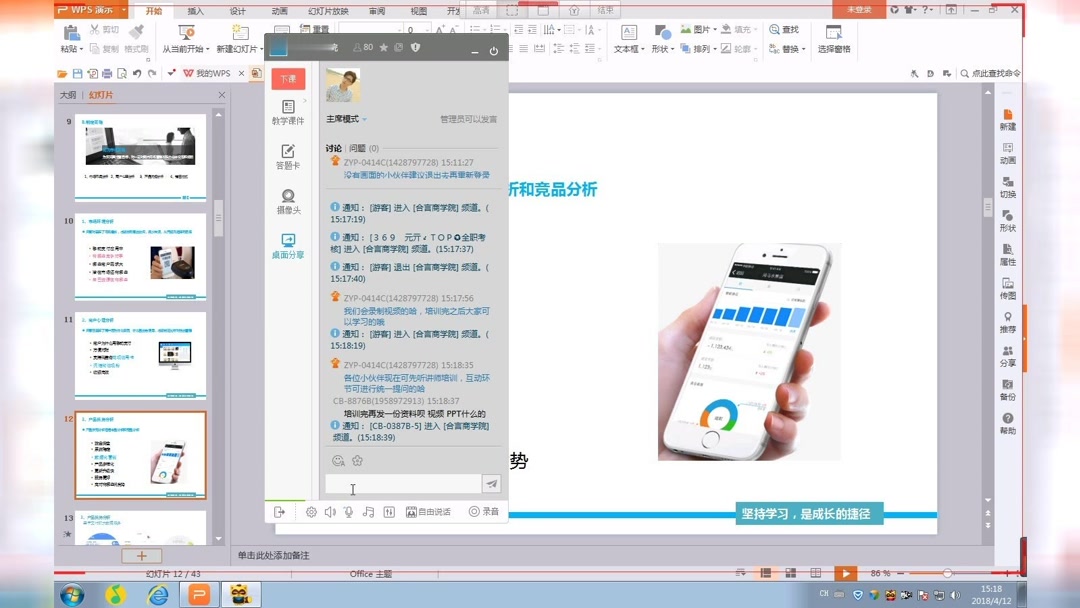This screenshot has width=1080, height=608.
Task: Open the emoji picker above the chat input
Action: 338,460
